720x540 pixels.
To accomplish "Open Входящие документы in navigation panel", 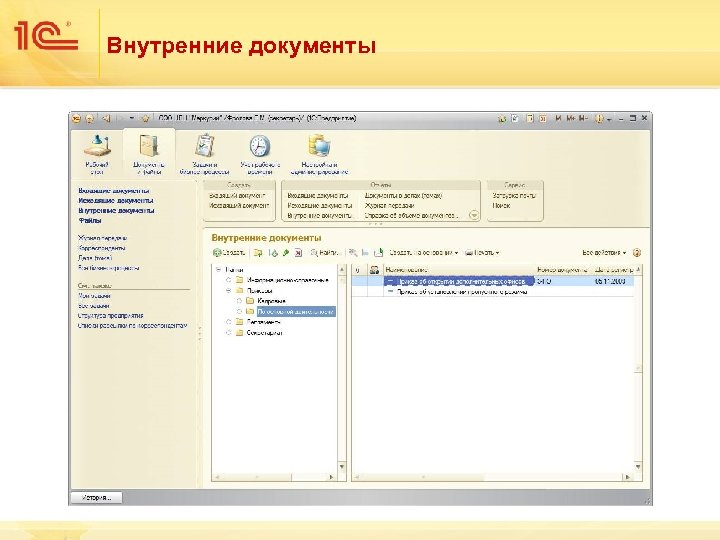I will (x=114, y=191).
